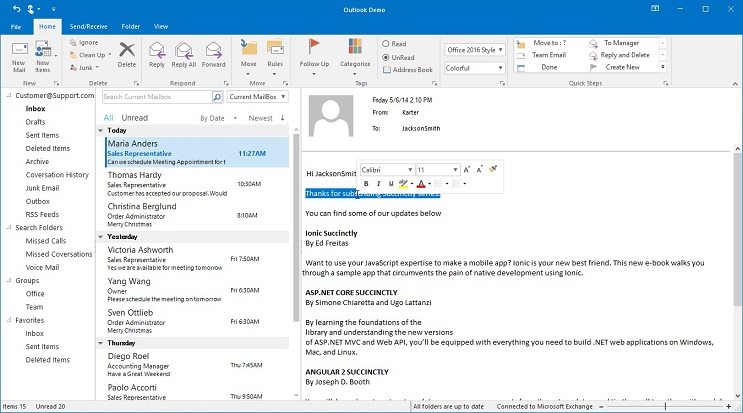
Task: Click the reading pane vertical scrollbar
Action: pyautogui.click(x=737, y=229)
